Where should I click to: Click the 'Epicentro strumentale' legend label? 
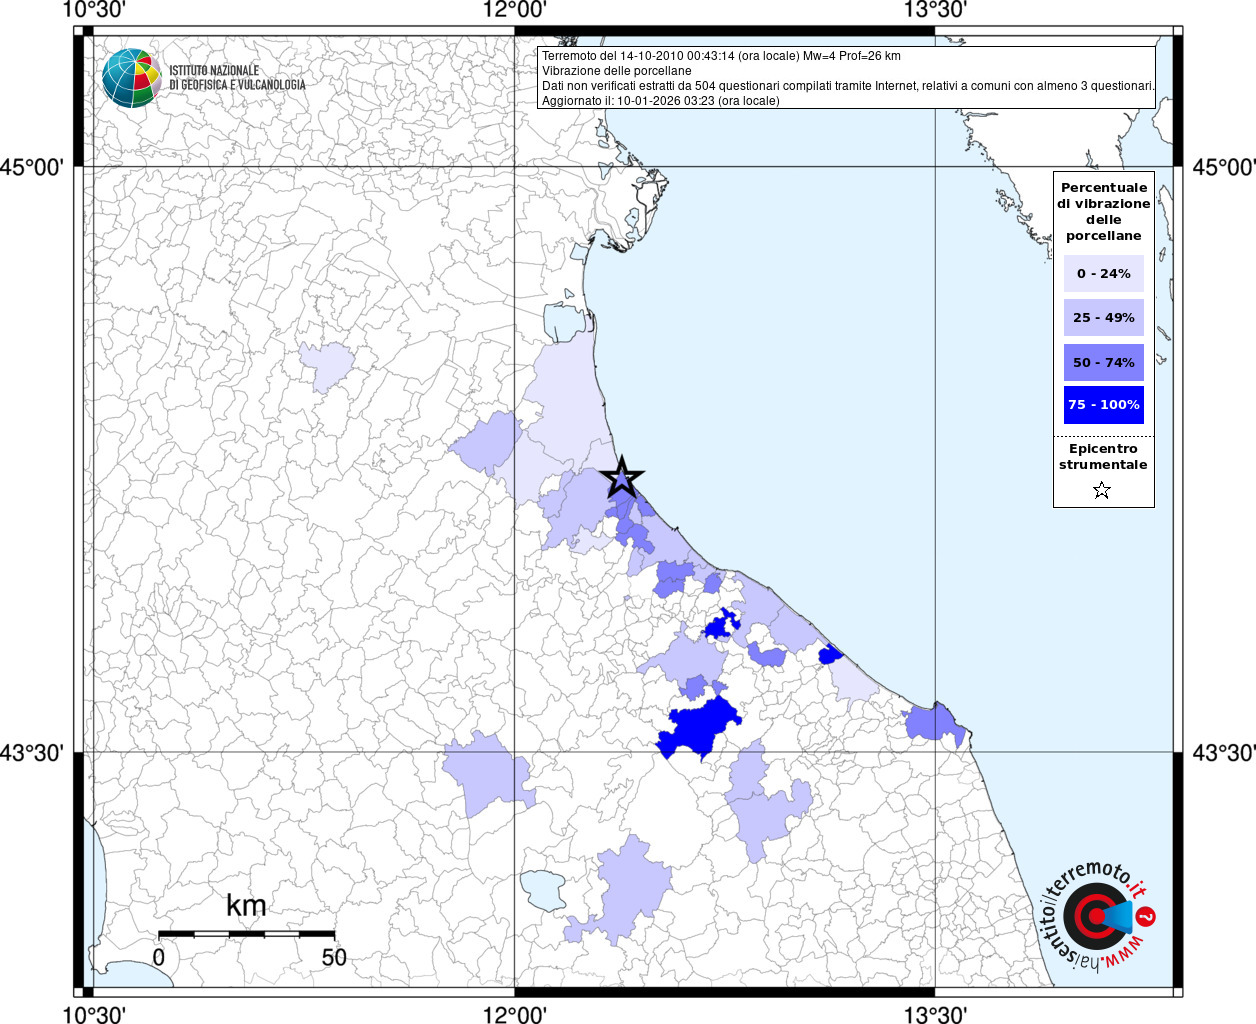[1103, 457]
